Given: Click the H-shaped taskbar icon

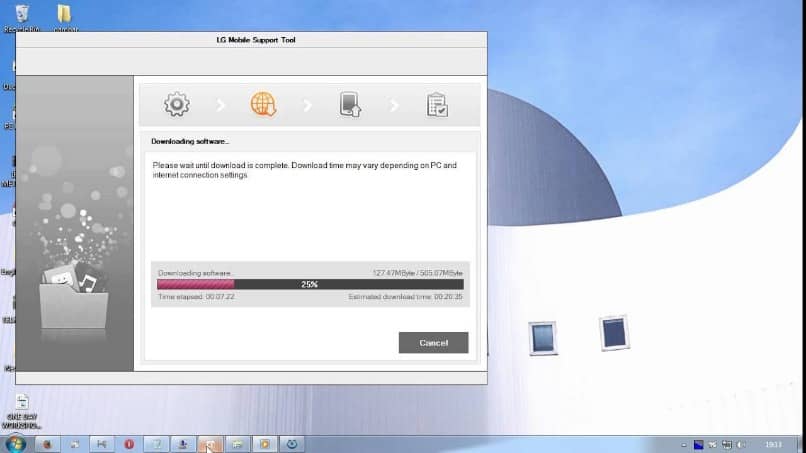Looking at the screenshot, I should pos(102,444).
